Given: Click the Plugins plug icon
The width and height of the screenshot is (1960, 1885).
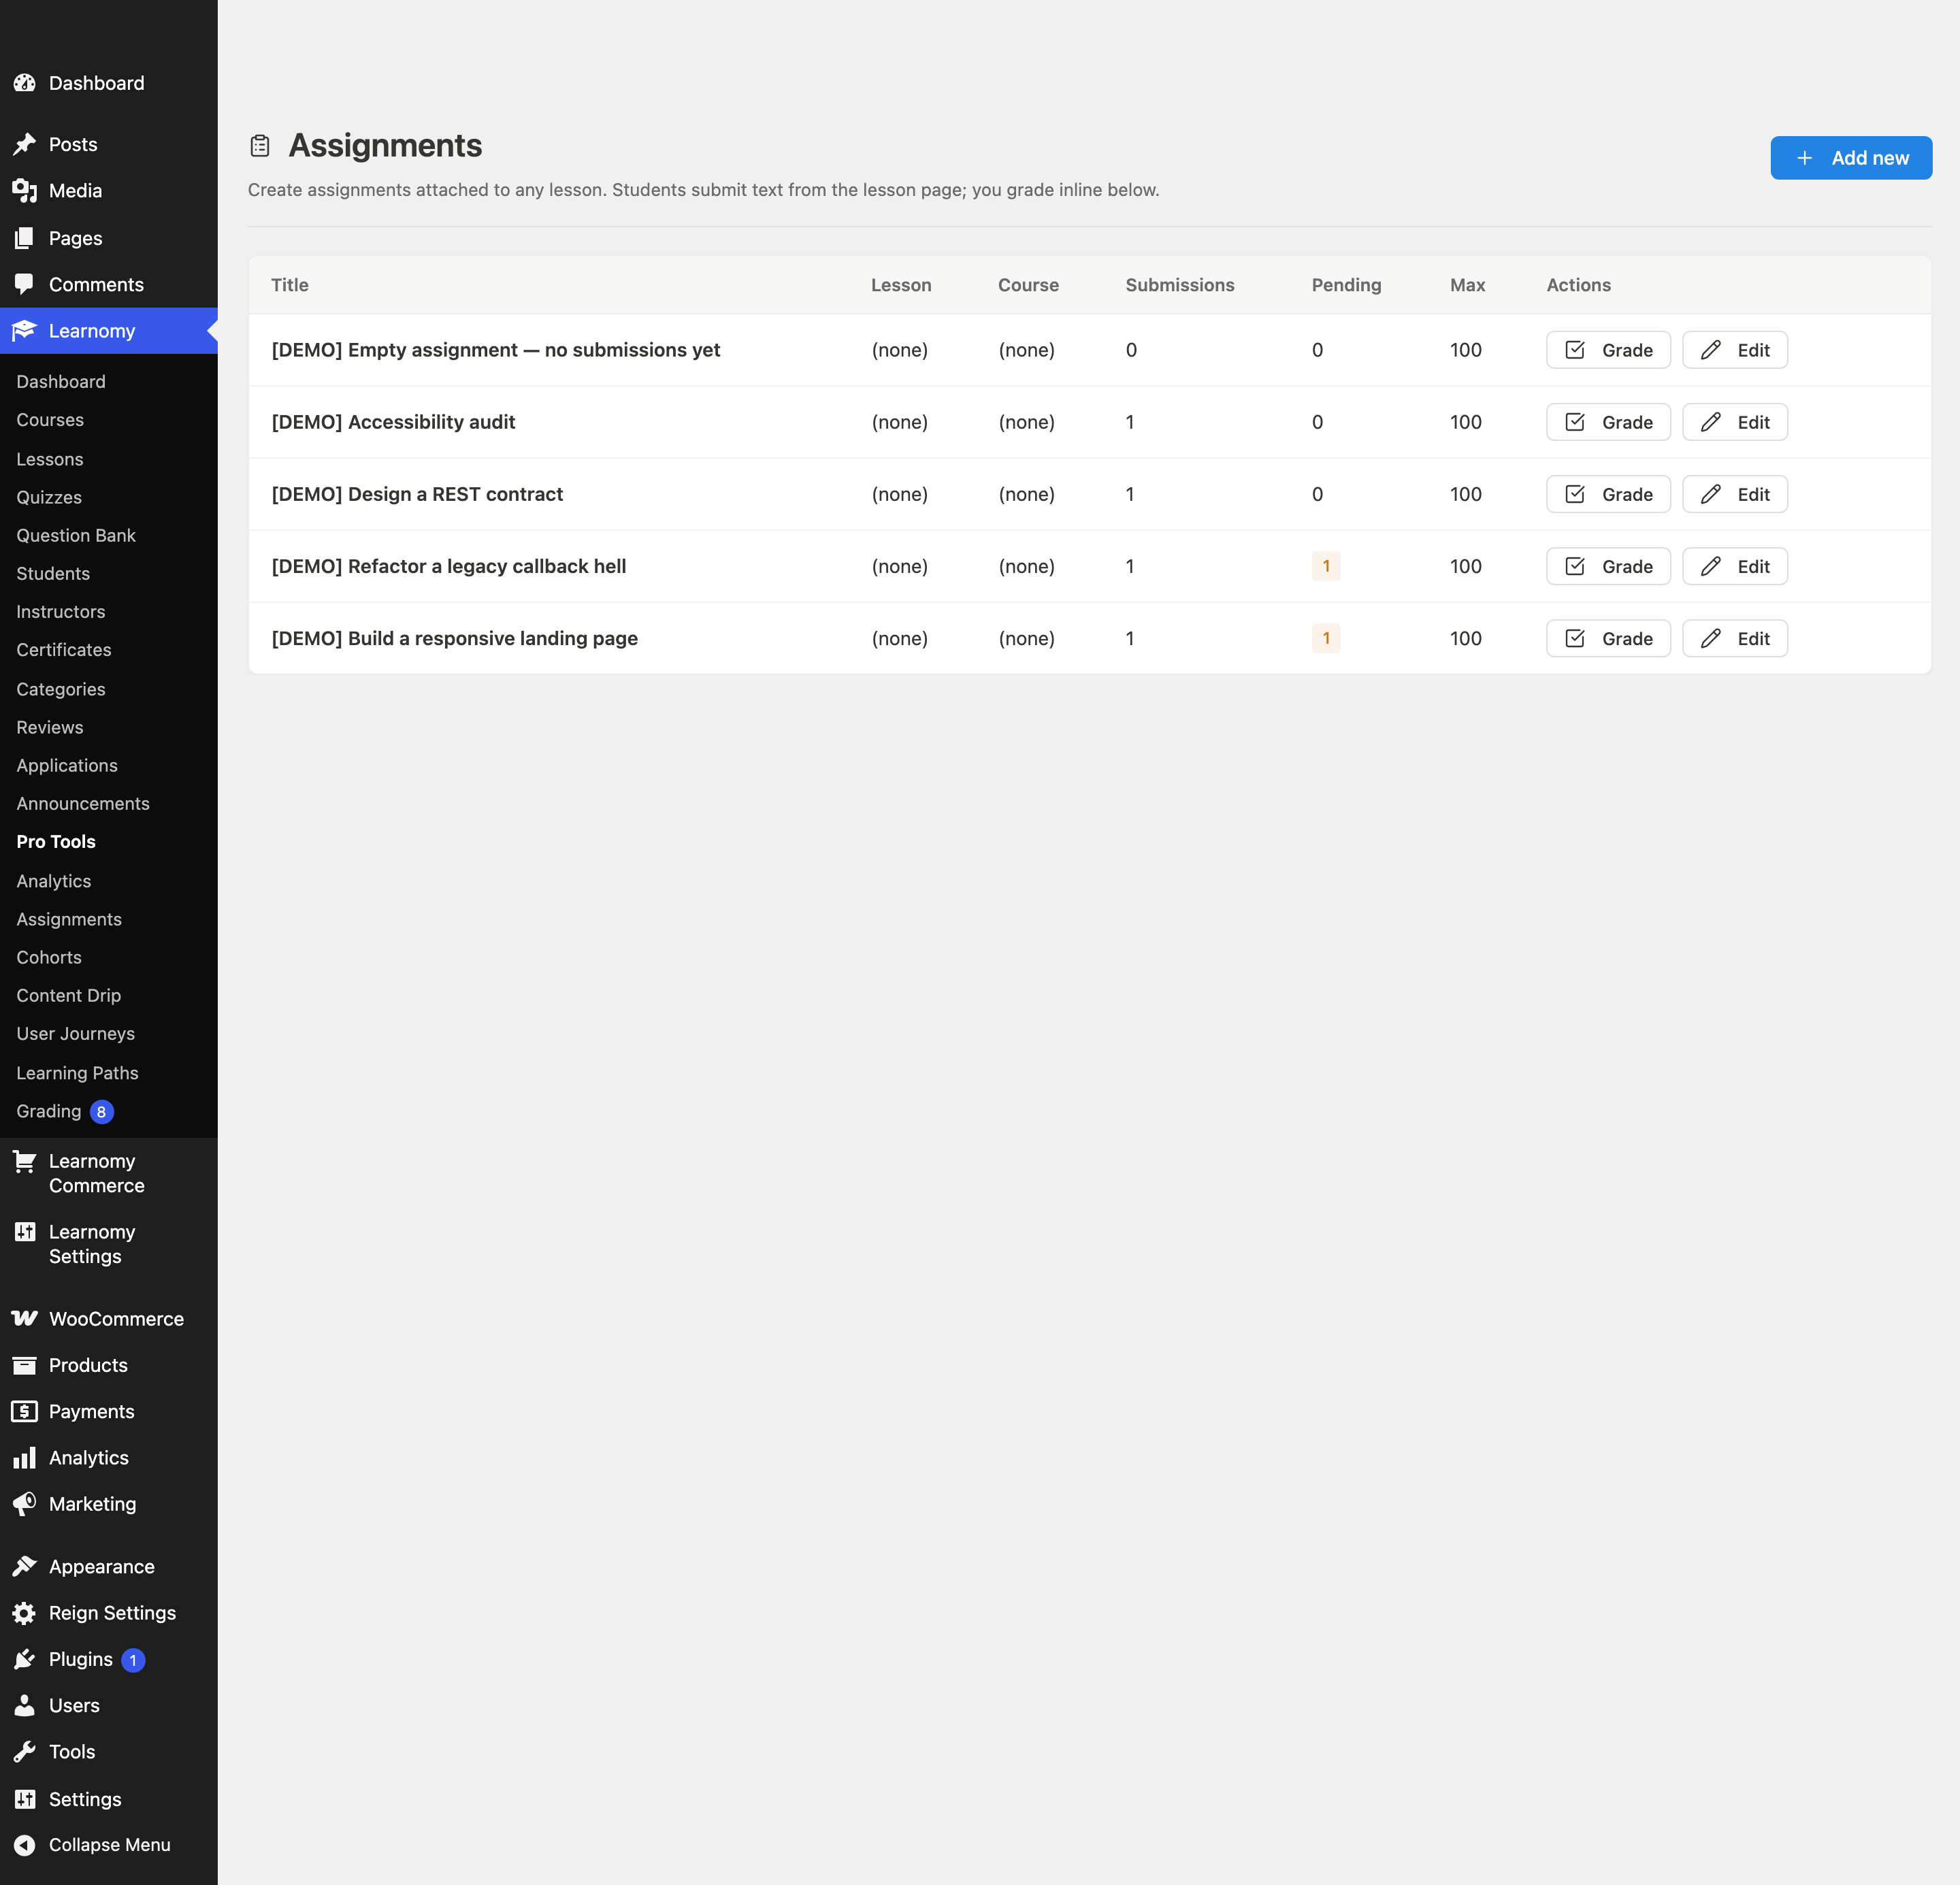Looking at the screenshot, I should point(25,1660).
